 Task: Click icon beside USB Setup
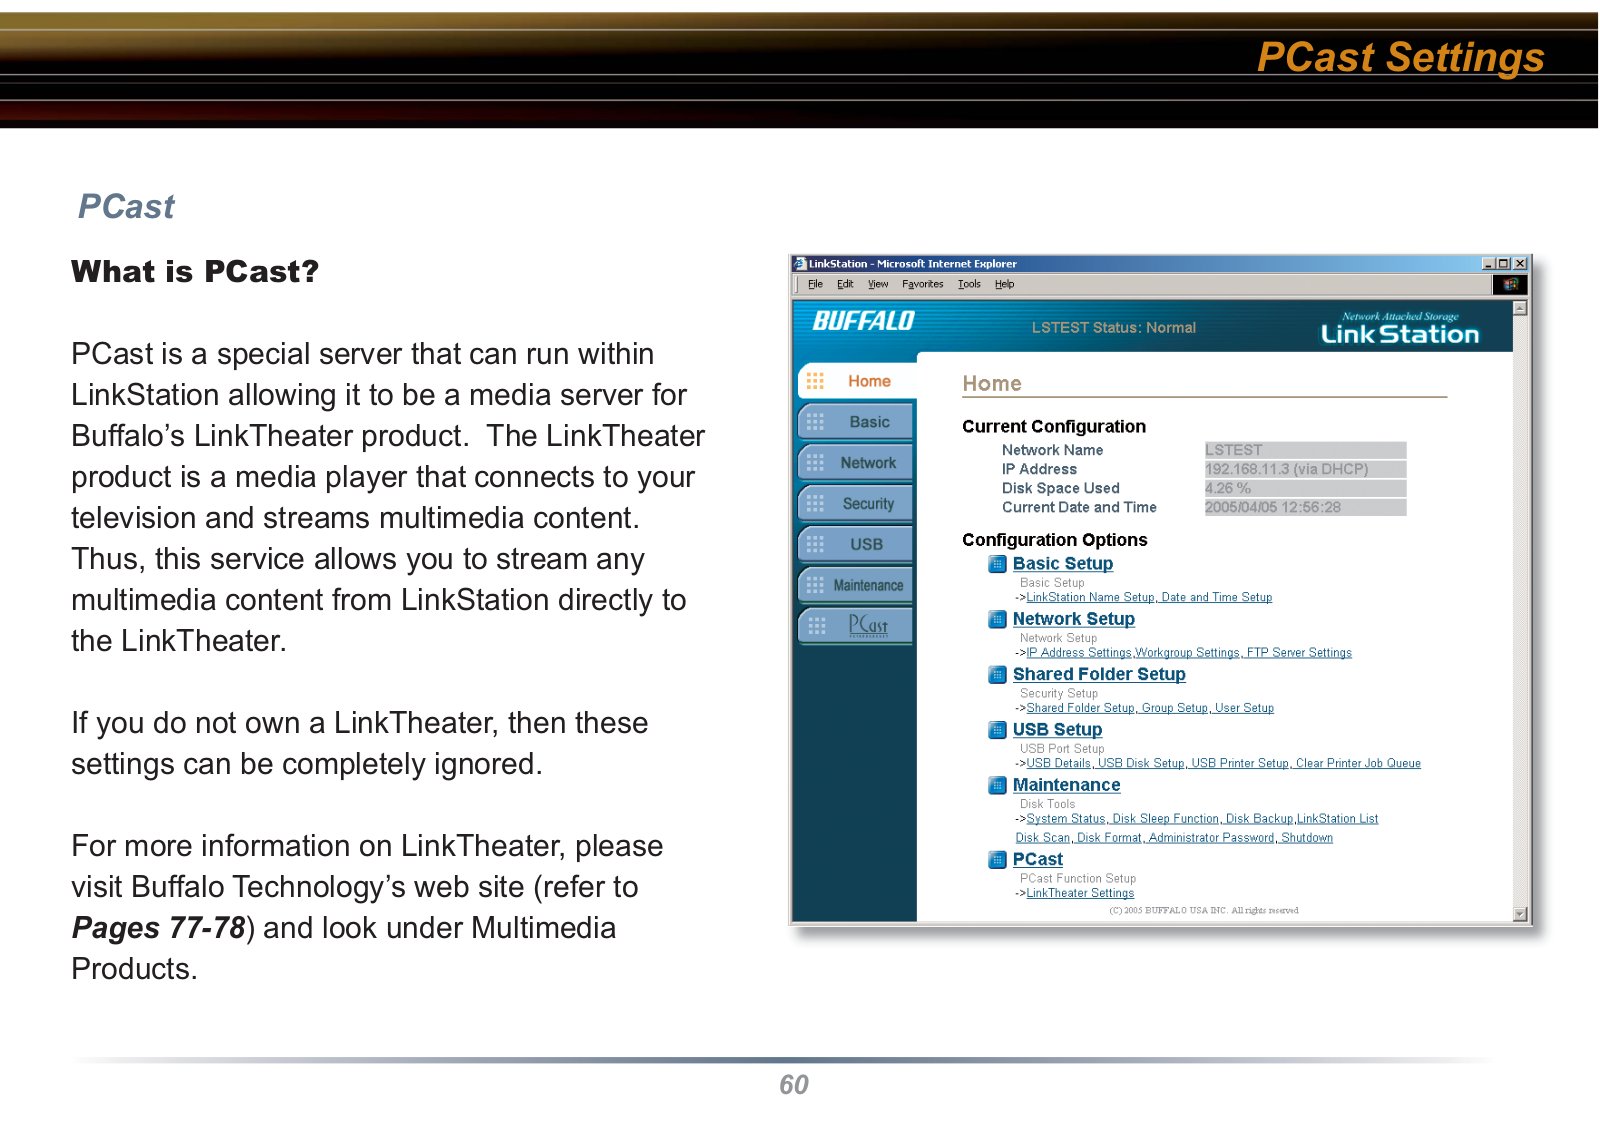coord(997,730)
